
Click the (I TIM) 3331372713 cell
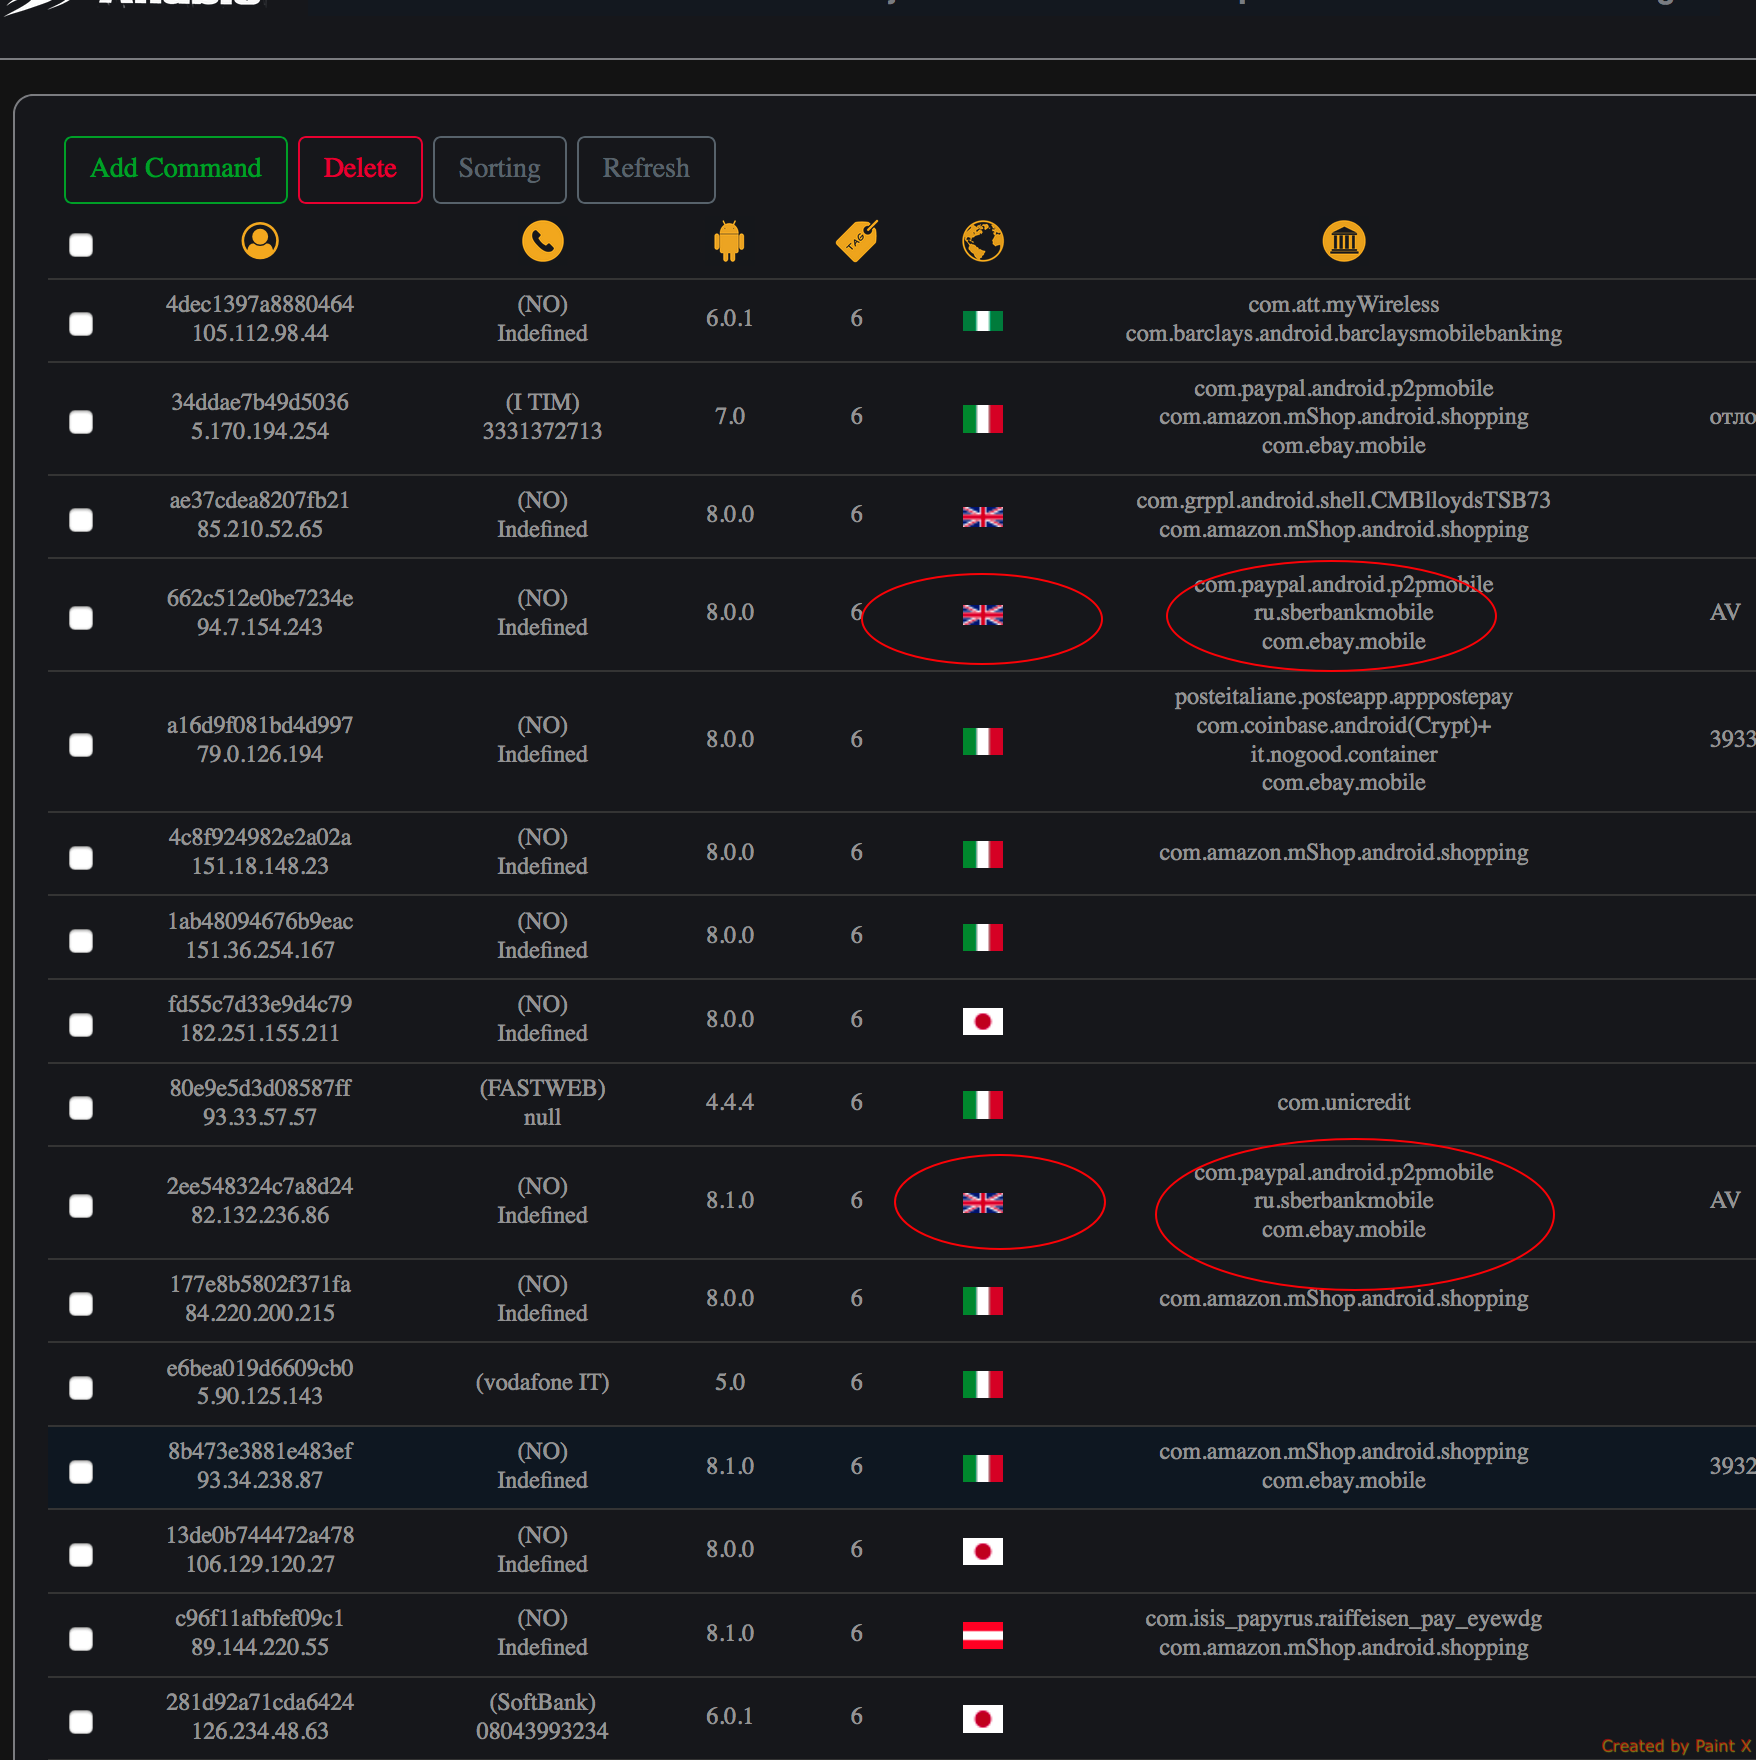coord(543,416)
